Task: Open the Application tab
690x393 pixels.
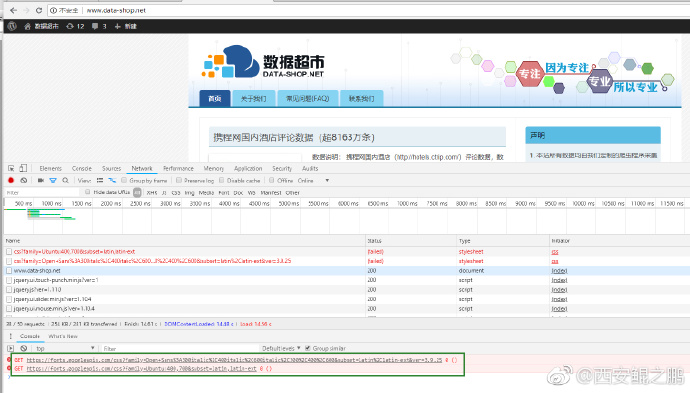Action: tap(248, 169)
